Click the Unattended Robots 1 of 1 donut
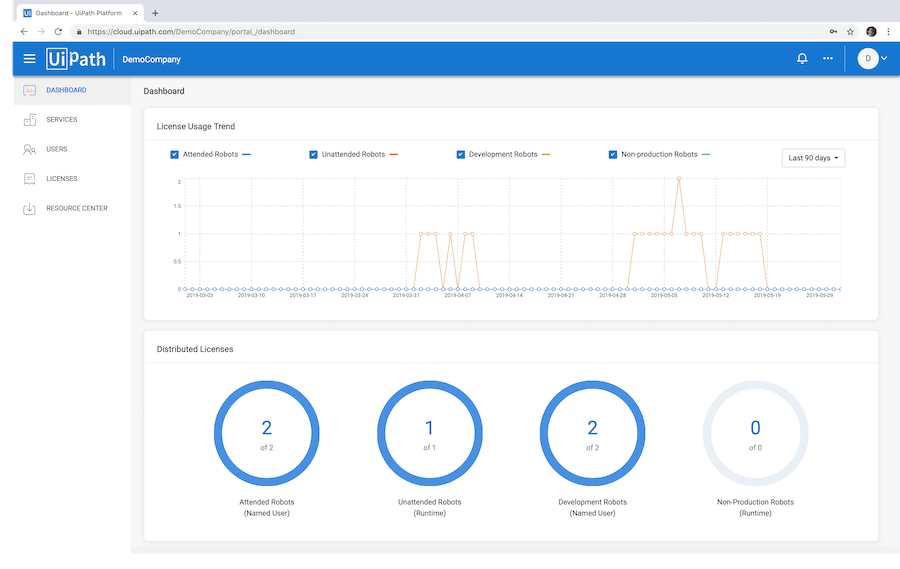900x569 pixels. tap(429, 433)
